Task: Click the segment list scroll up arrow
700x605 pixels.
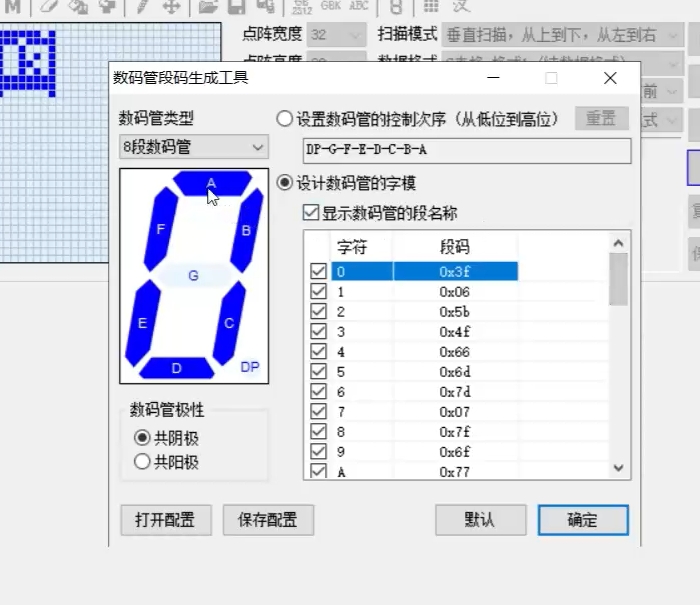Action: [x=618, y=243]
